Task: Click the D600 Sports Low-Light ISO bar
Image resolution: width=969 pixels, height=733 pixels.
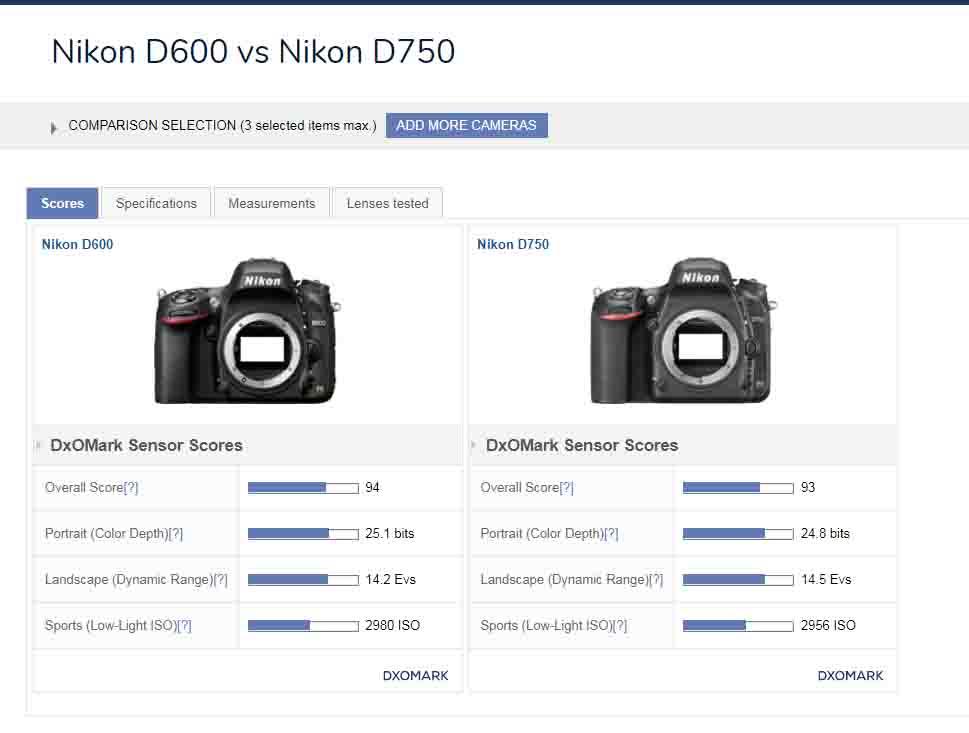Action: tap(303, 626)
